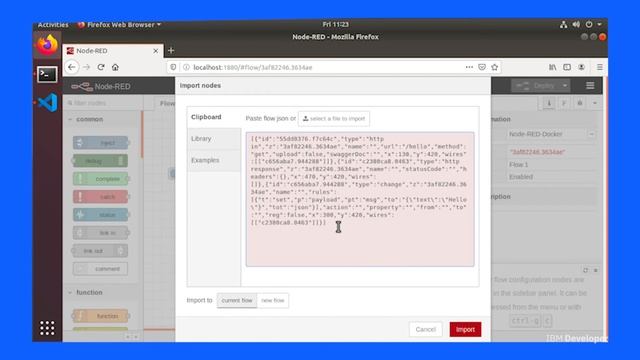Open Terminal from Ubuntu dock
This screenshot has width=640, height=360.
click(x=47, y=74)
